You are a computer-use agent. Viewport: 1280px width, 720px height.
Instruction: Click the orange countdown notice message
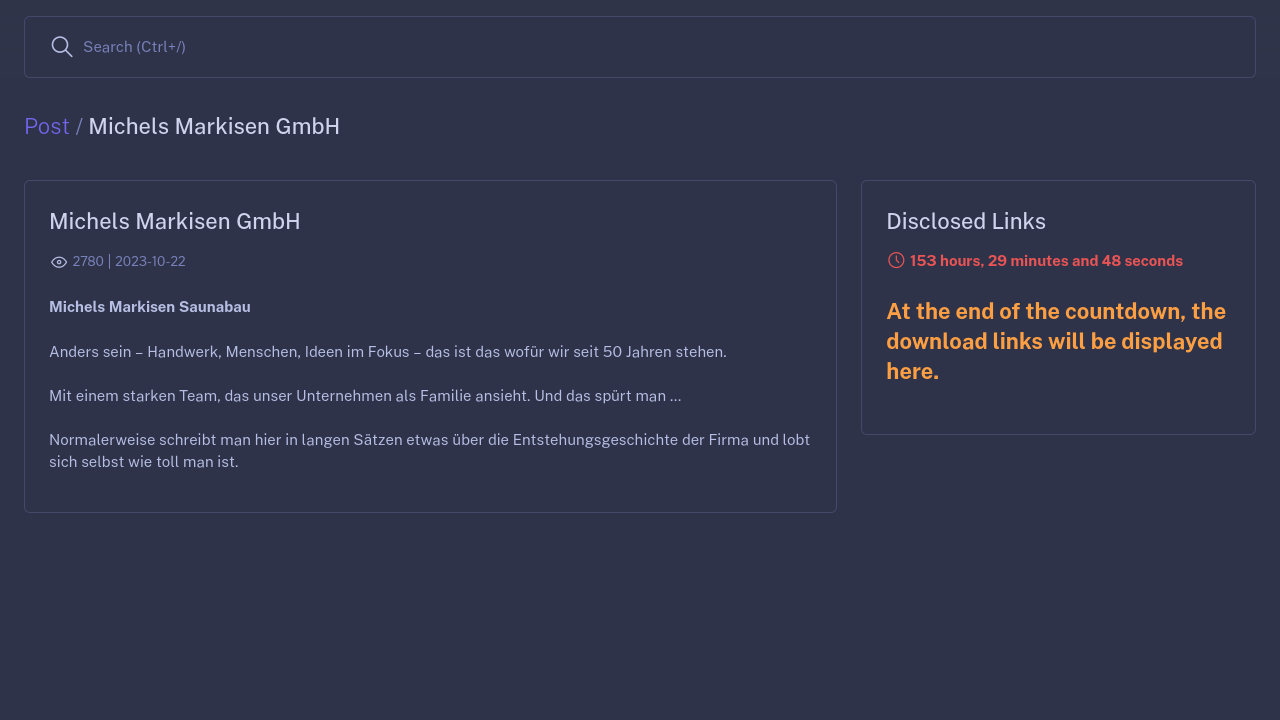tap(1057, 341)
